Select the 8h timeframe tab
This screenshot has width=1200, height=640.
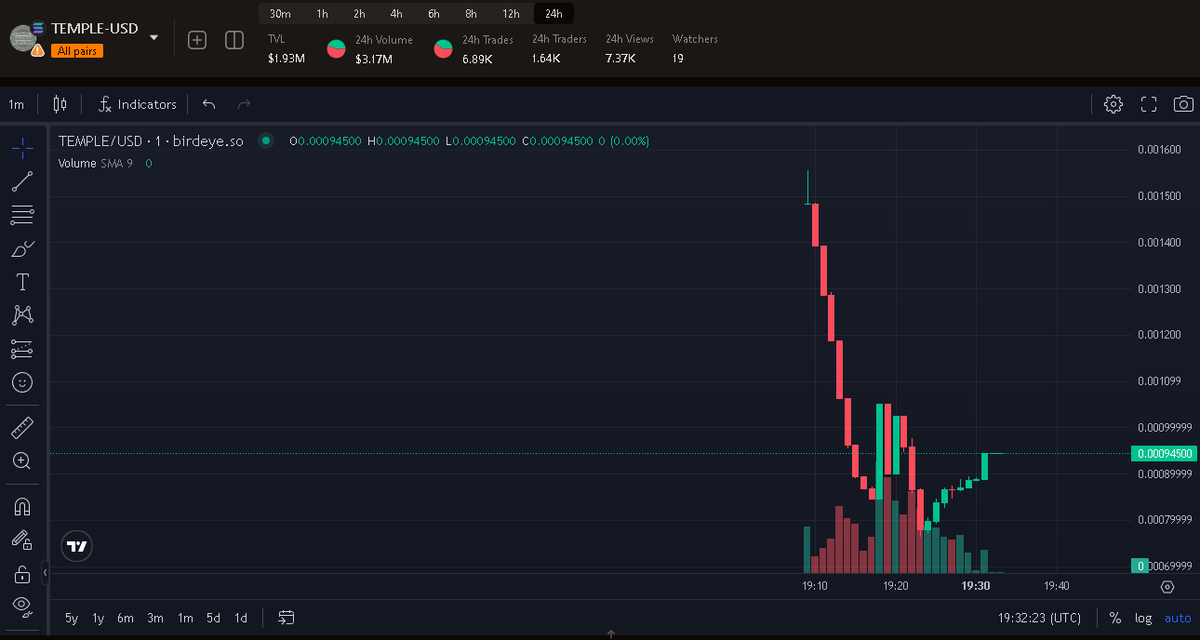tap(470, 14)
